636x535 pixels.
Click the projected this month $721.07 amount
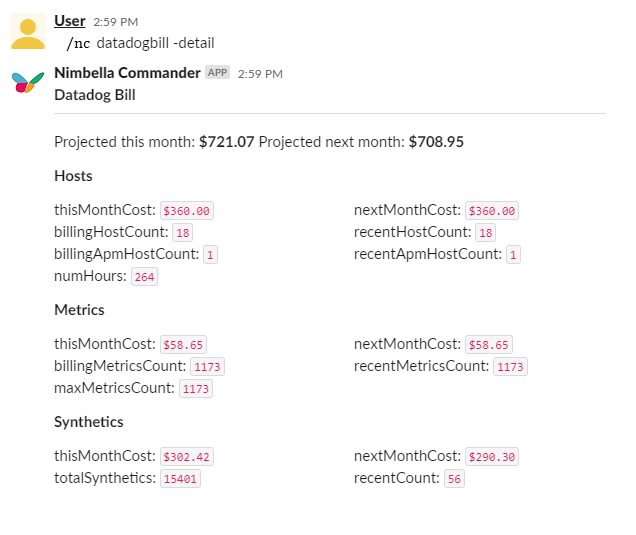[226, 142]
